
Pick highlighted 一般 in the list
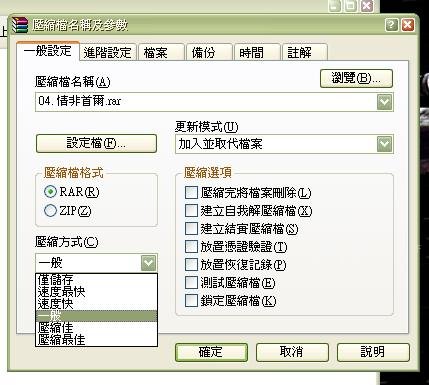point(96,316)
